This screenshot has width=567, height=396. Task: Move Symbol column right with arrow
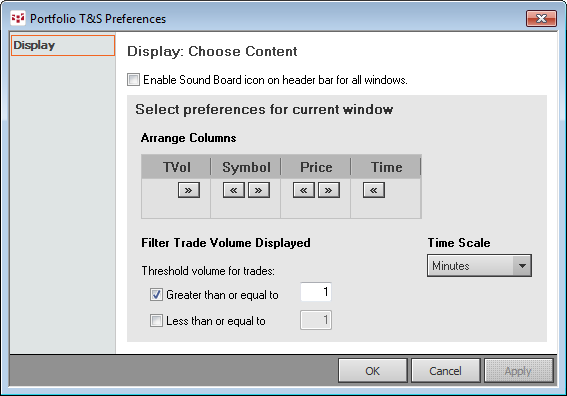click(x=259, y=190)
